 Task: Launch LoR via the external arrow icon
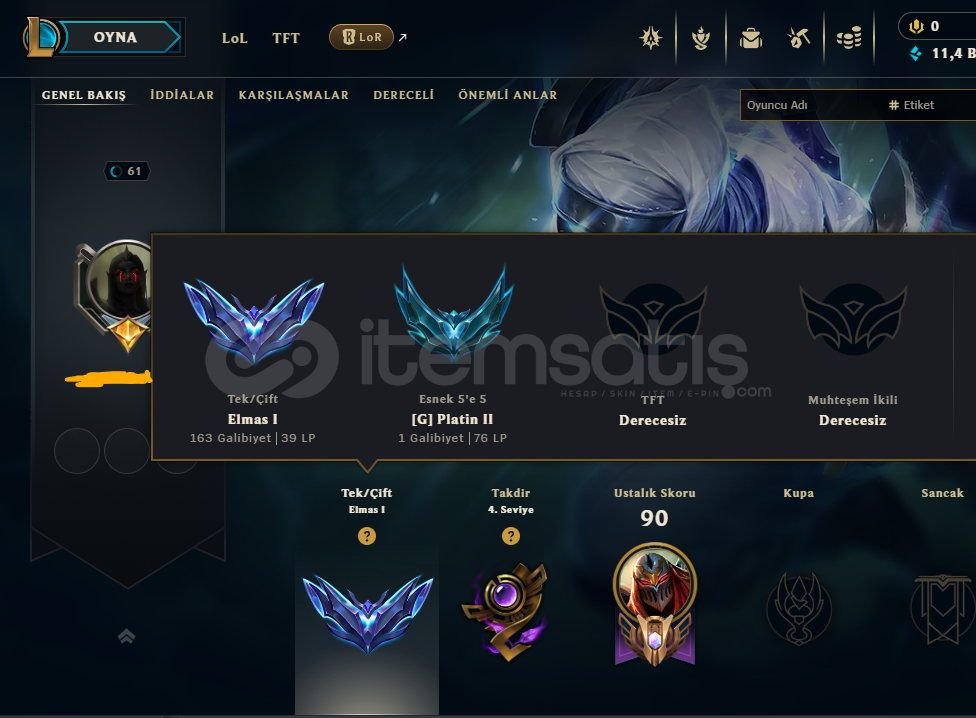(403, 37)
